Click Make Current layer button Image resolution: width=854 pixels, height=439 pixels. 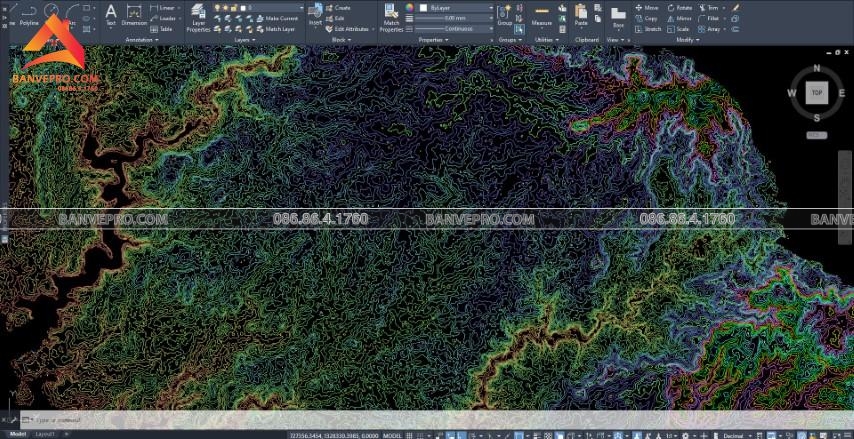coord(276,19)
